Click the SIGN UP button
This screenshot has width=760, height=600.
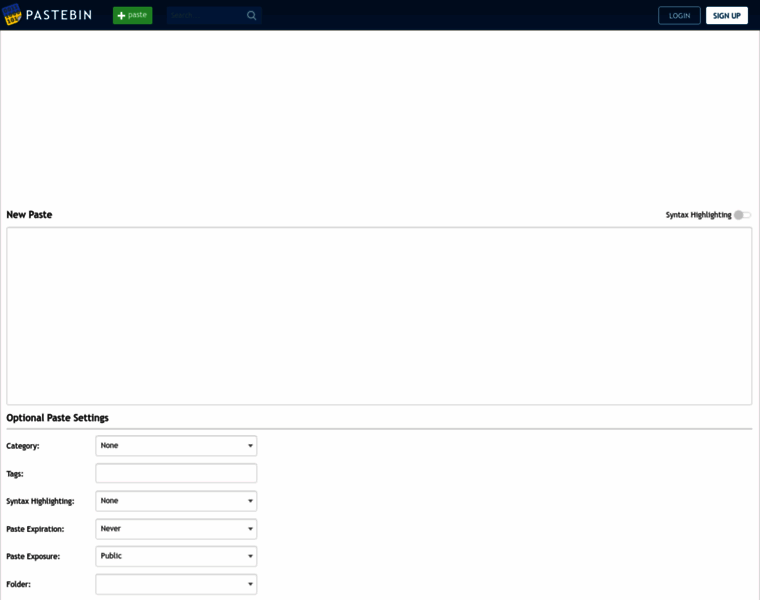[x=727, y=16]
